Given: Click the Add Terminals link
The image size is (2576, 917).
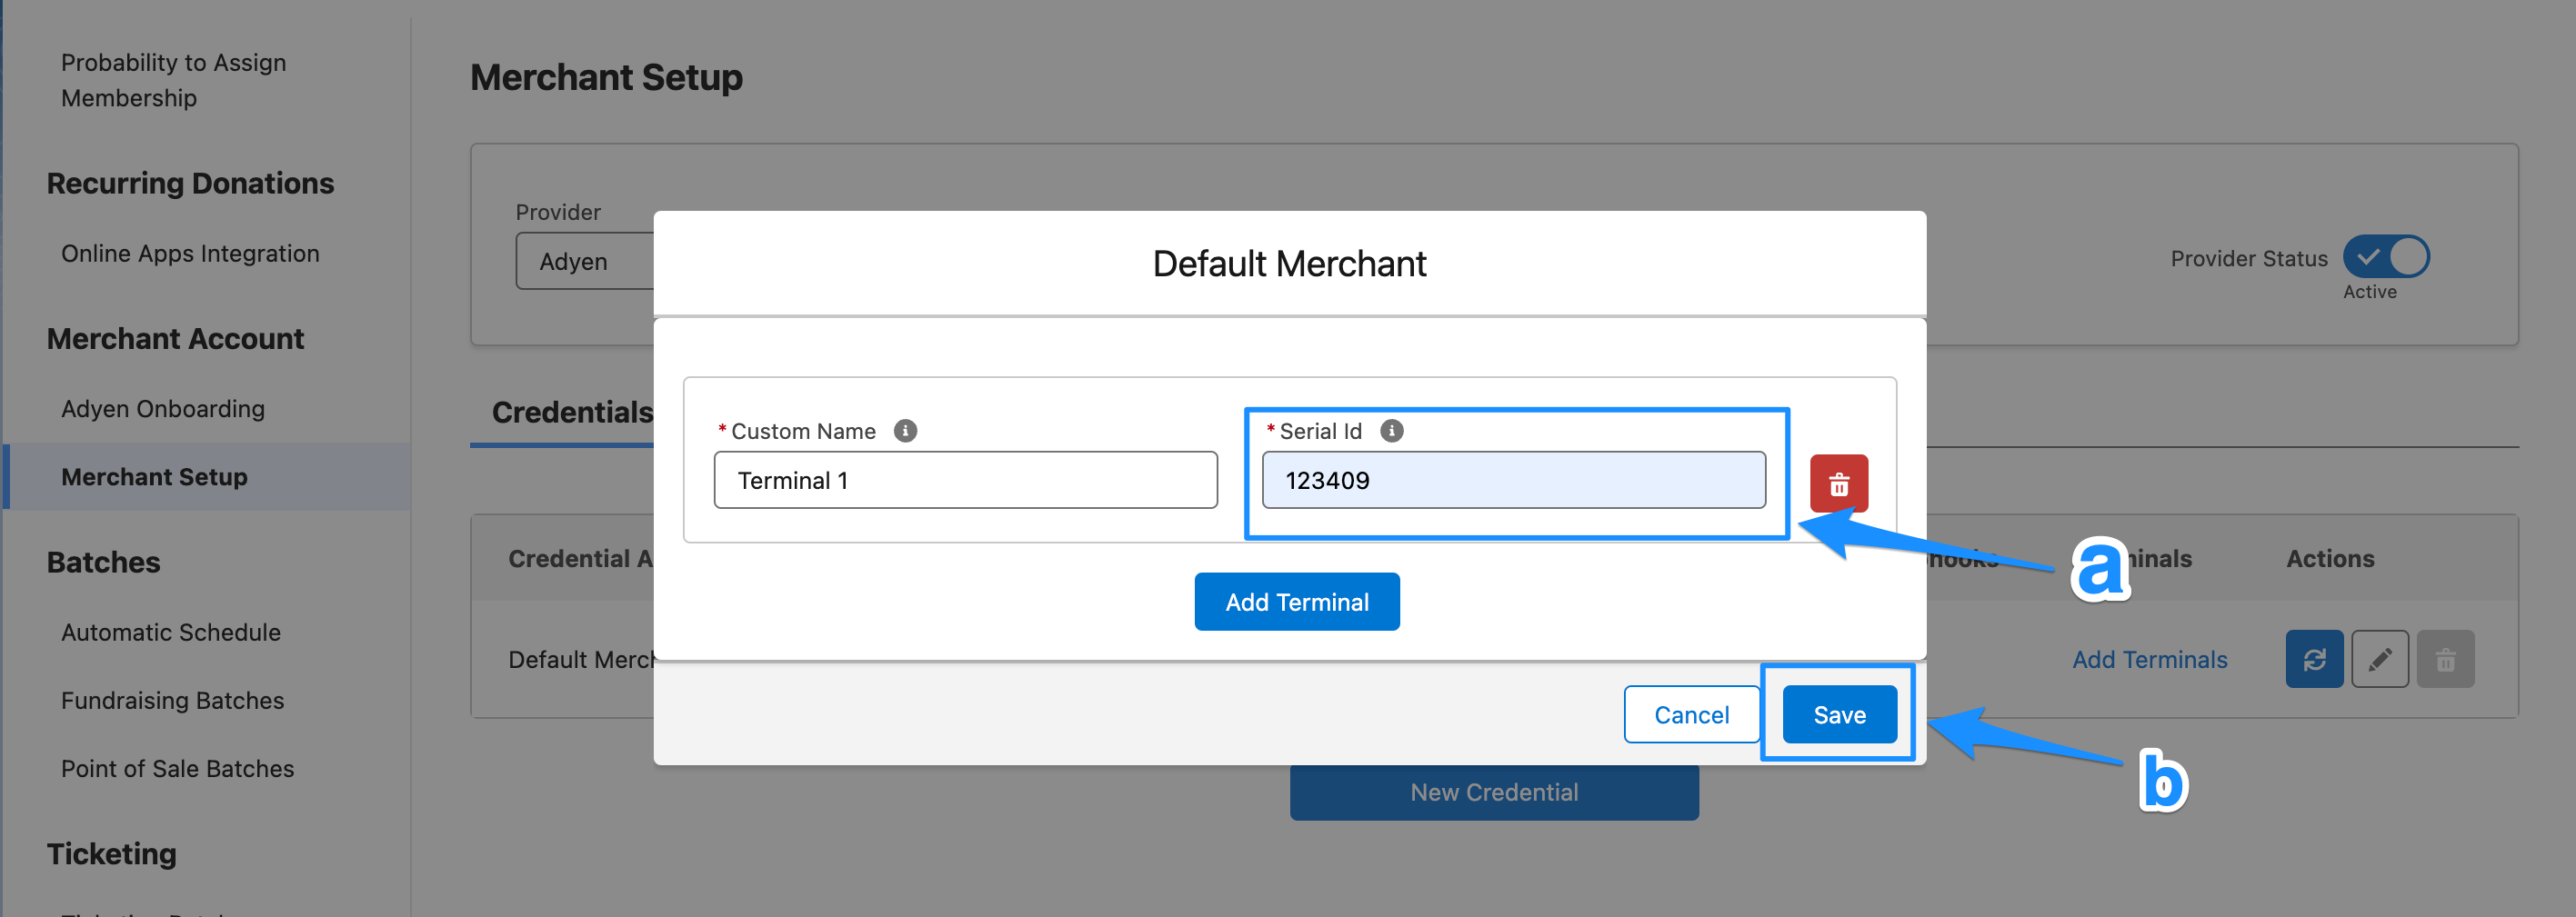Looking at the screenshot, I should tap(2149, 658).
